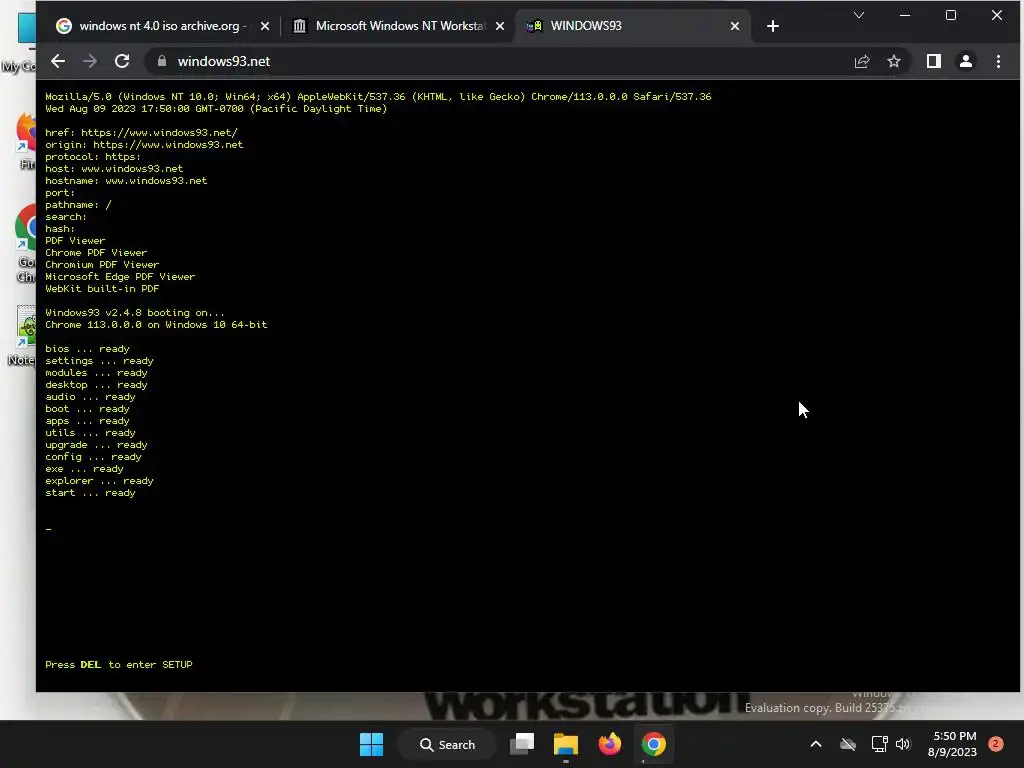Viewport: 1024px width, 768px height.
Task: Click the taskbar Search box
Action: coord(448,744)
